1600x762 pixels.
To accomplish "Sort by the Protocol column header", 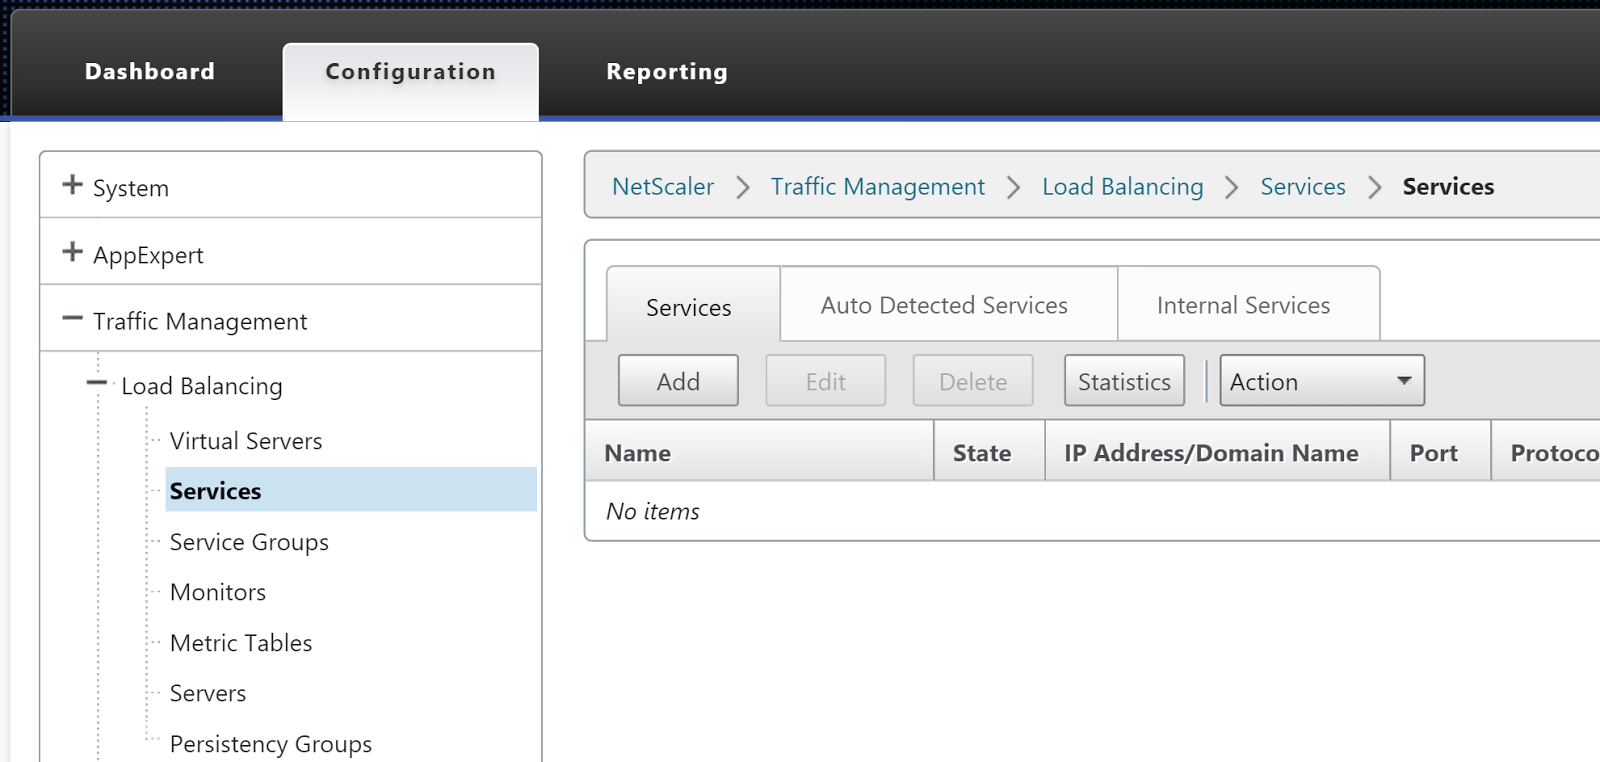I will (x=1546, y=452).
